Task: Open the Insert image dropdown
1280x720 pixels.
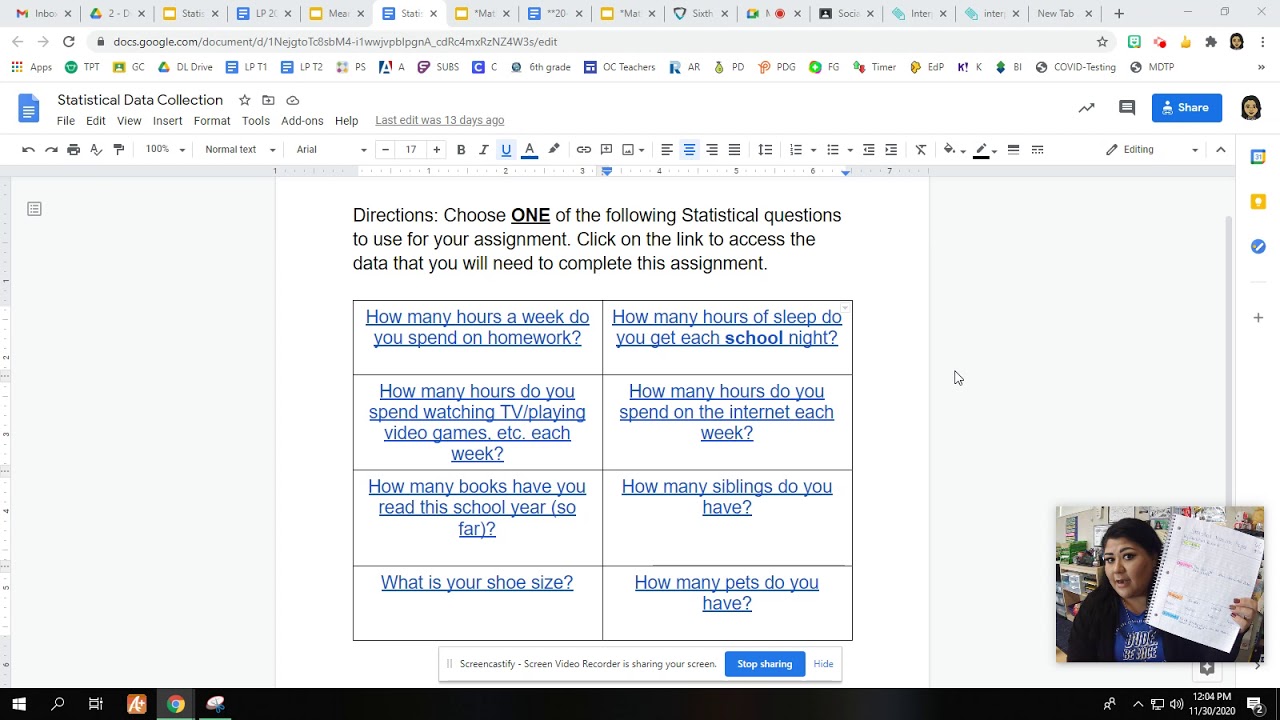Action: [633, 150]
